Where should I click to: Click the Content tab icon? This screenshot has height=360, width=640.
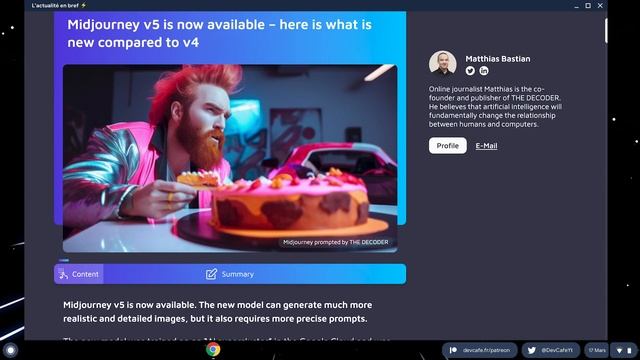(63, 274)
